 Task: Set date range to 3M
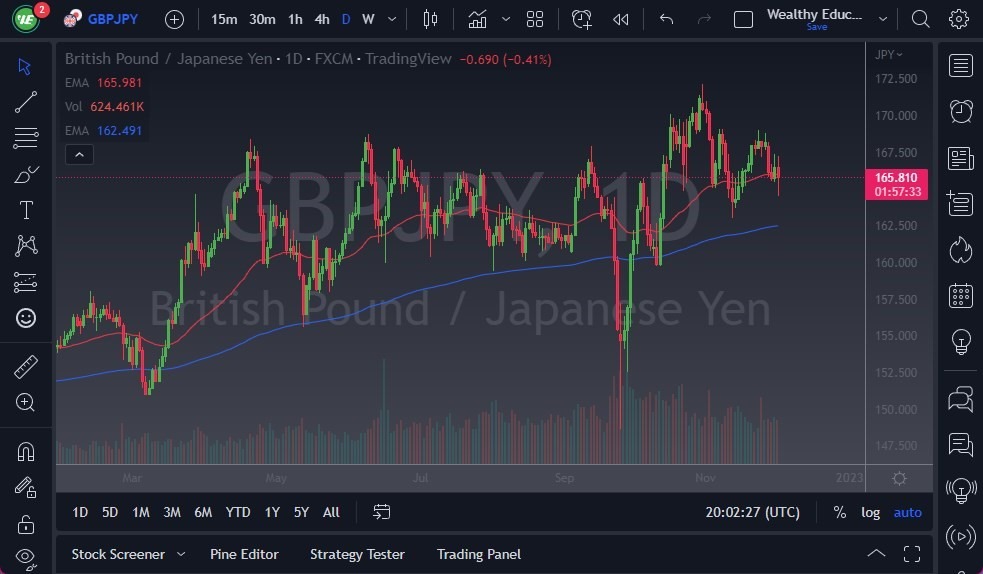pyautogui.click(x=172, y=512)
